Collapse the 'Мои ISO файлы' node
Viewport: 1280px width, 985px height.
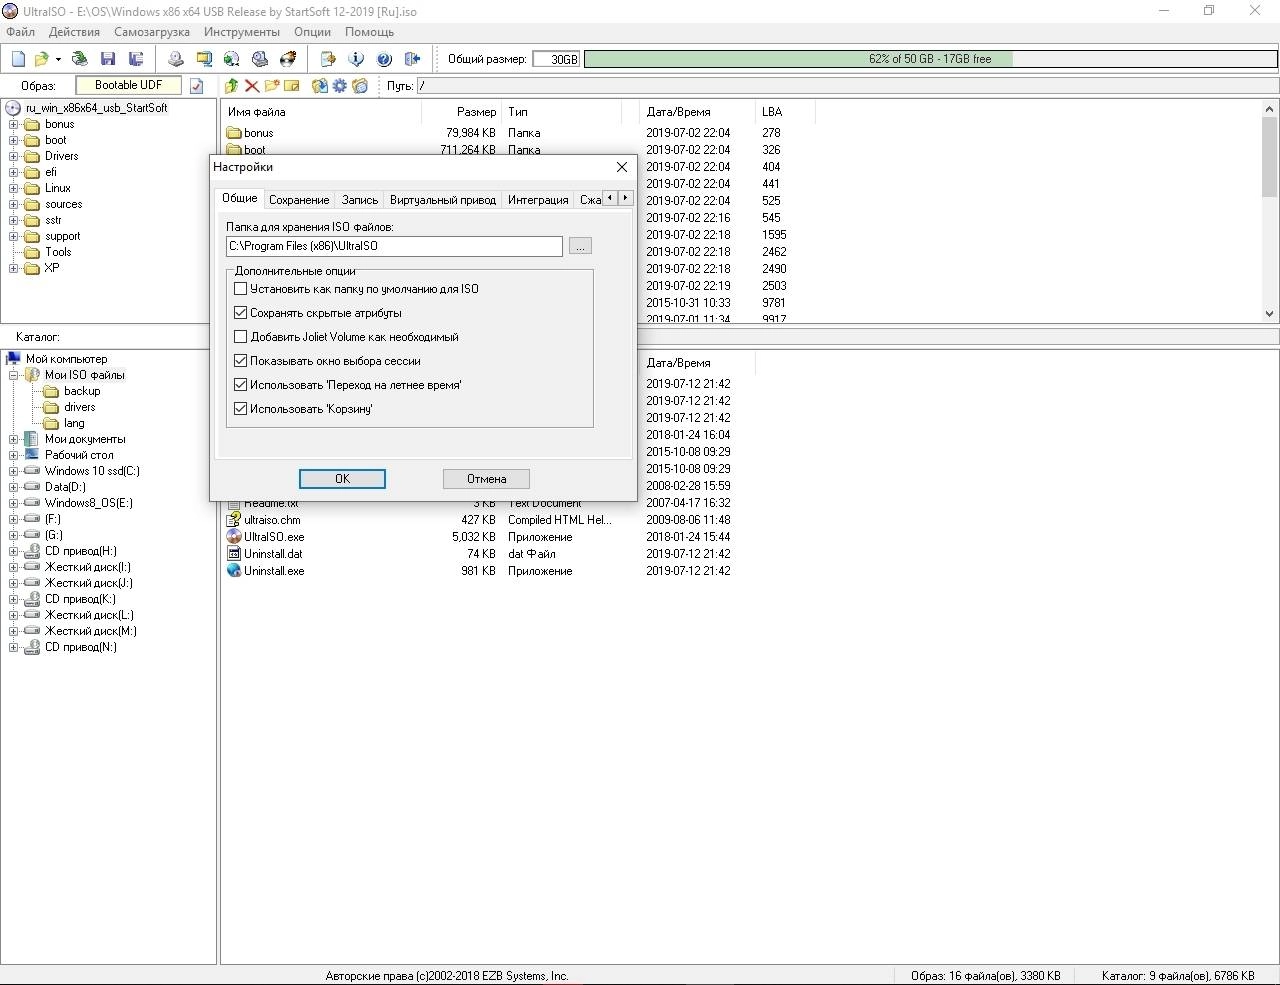[14, 376]
